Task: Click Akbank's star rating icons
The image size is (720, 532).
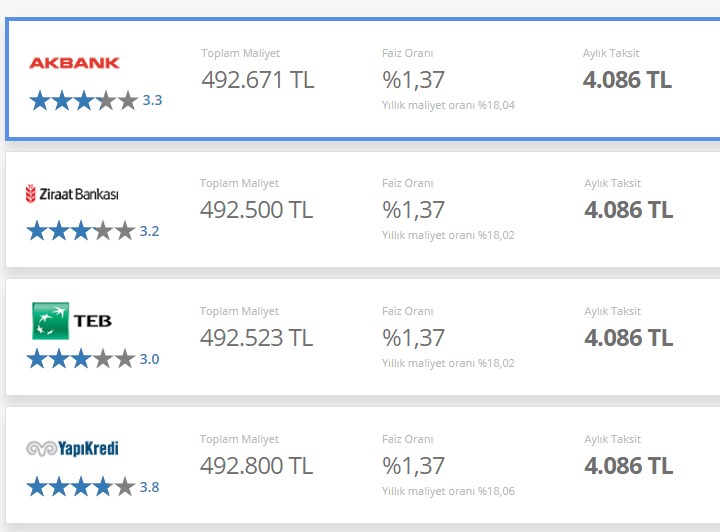Action: pyautogui.click(x=84, y=101)
